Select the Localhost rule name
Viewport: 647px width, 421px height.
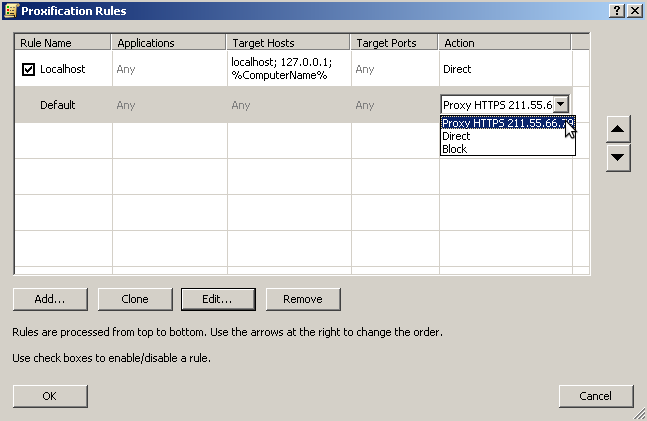coord(62,69)
